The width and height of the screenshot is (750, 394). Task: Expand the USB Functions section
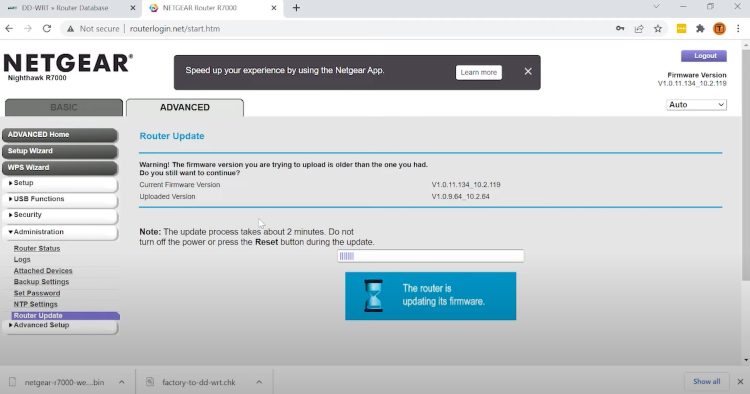point(60,199)
